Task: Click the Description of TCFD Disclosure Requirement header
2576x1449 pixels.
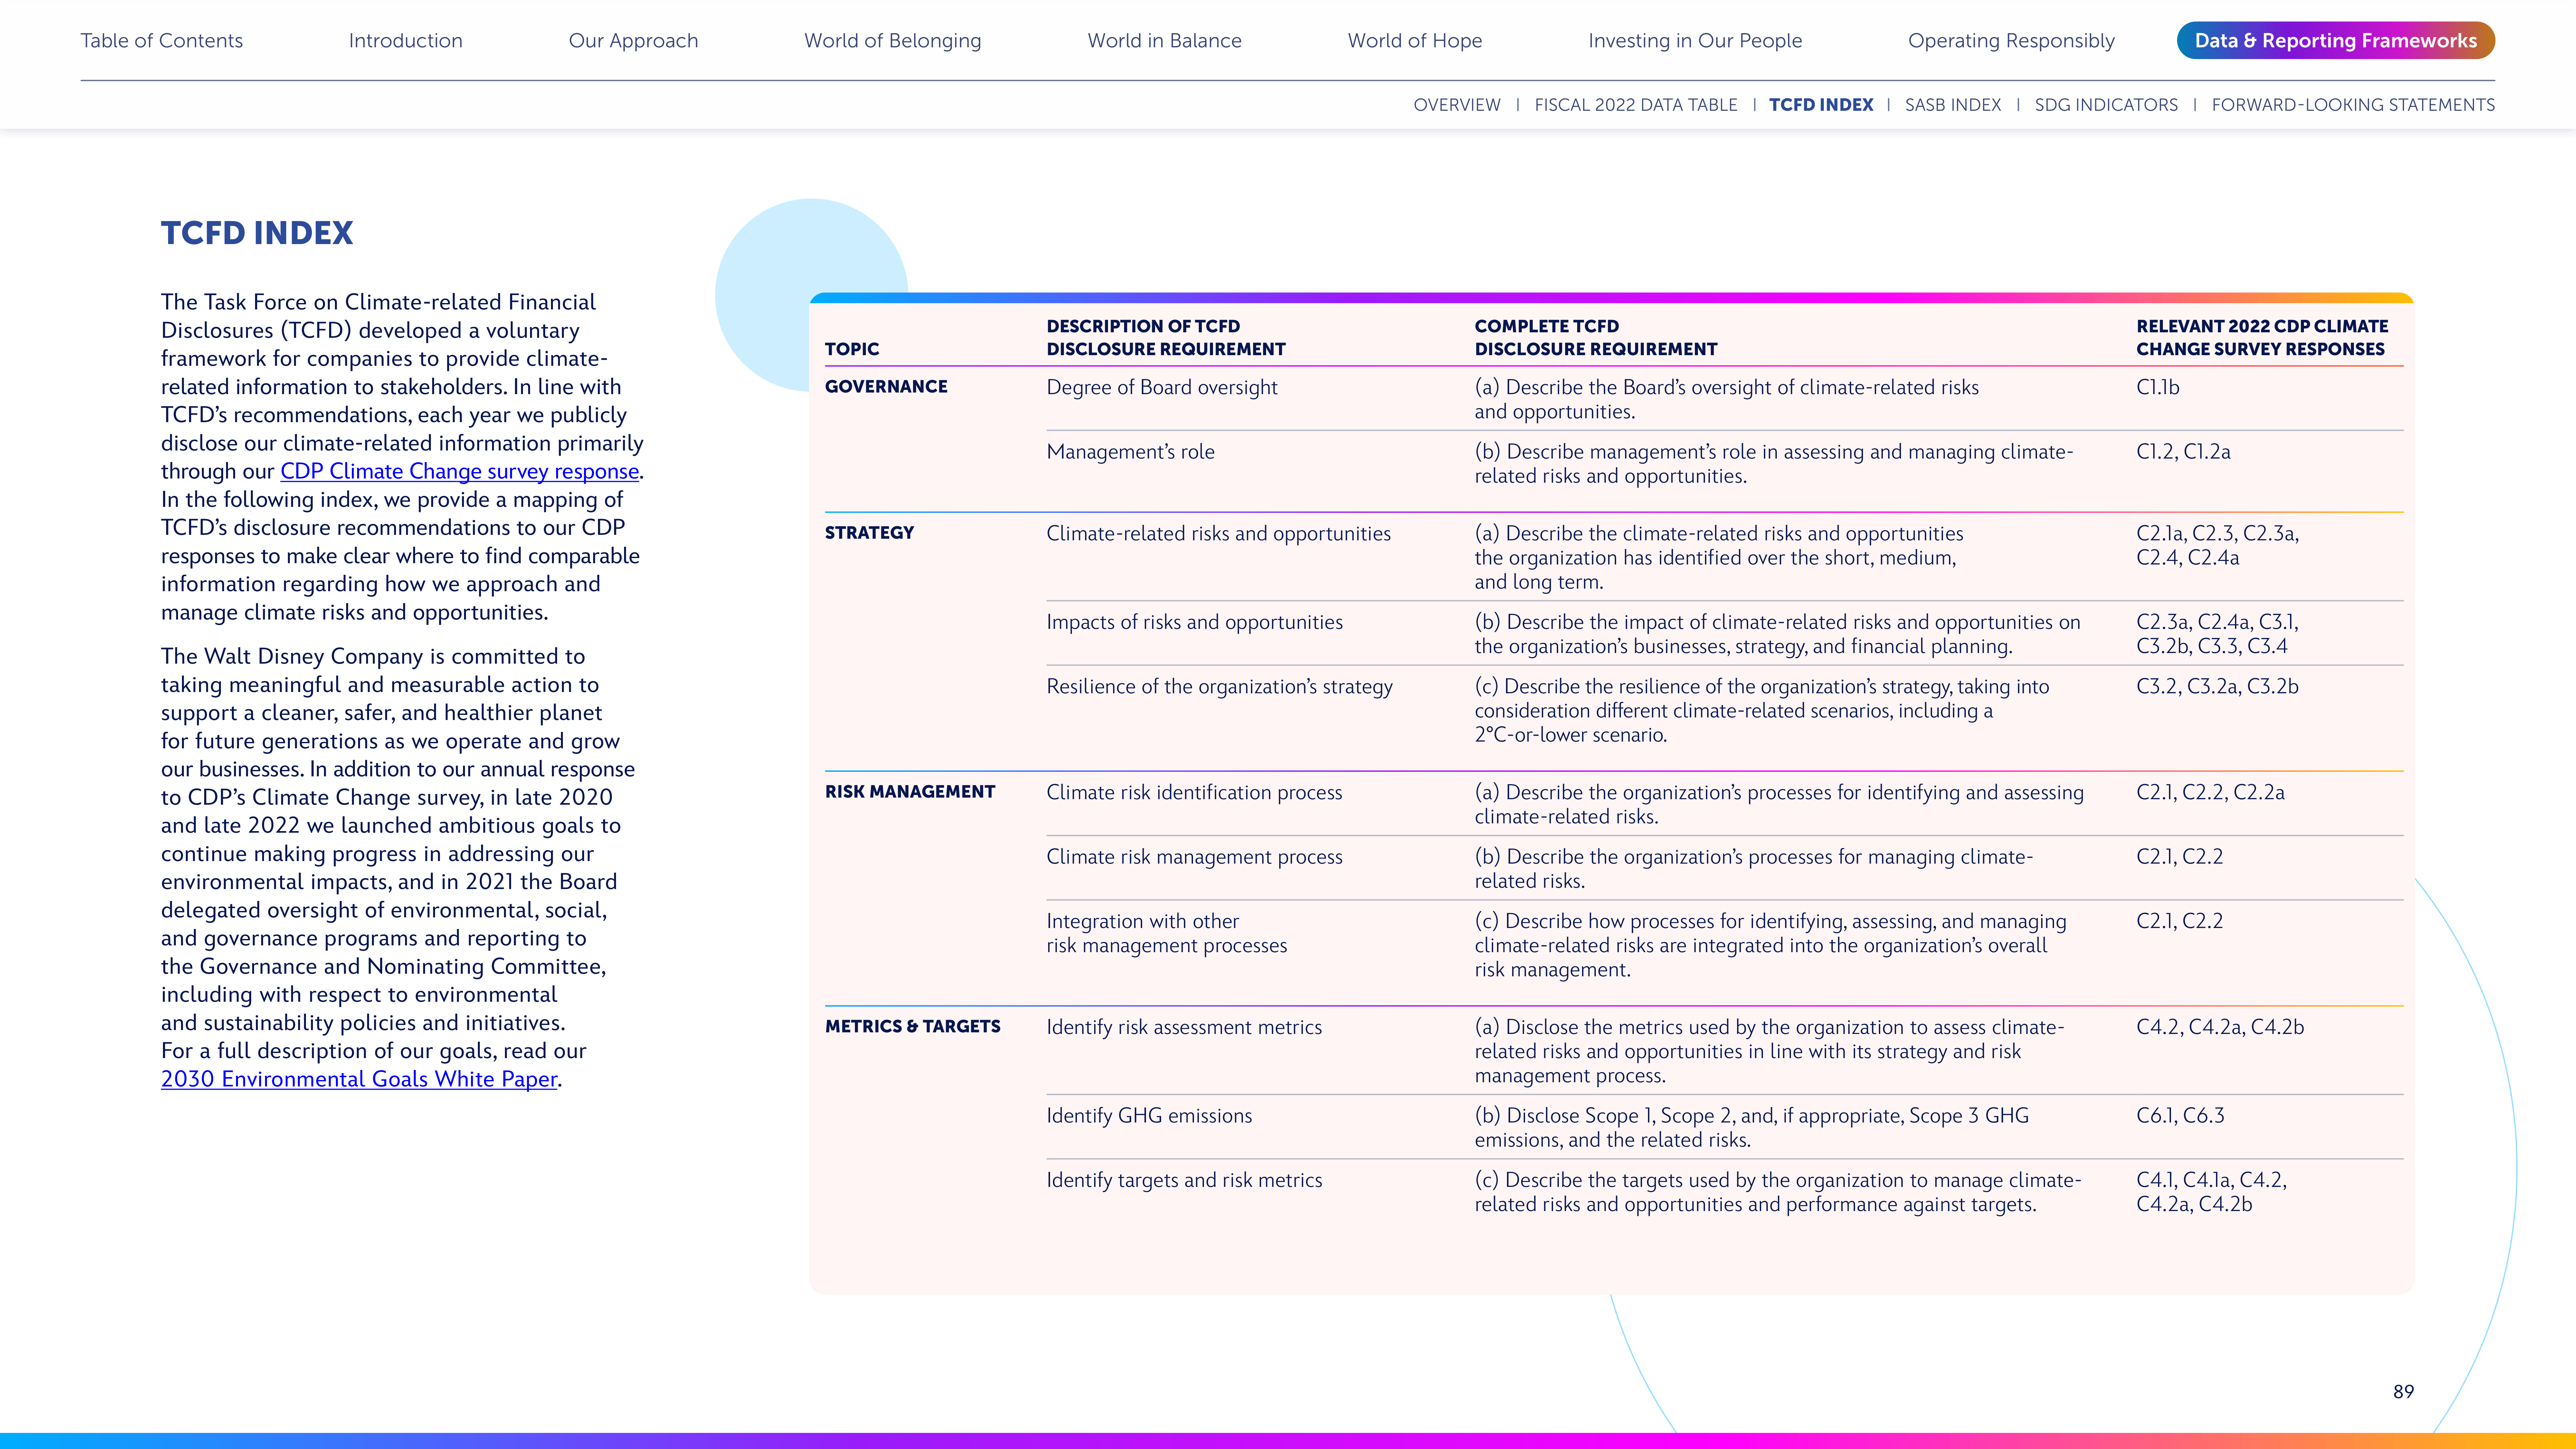Action: pyautogui.click(x=1166, y=338)
